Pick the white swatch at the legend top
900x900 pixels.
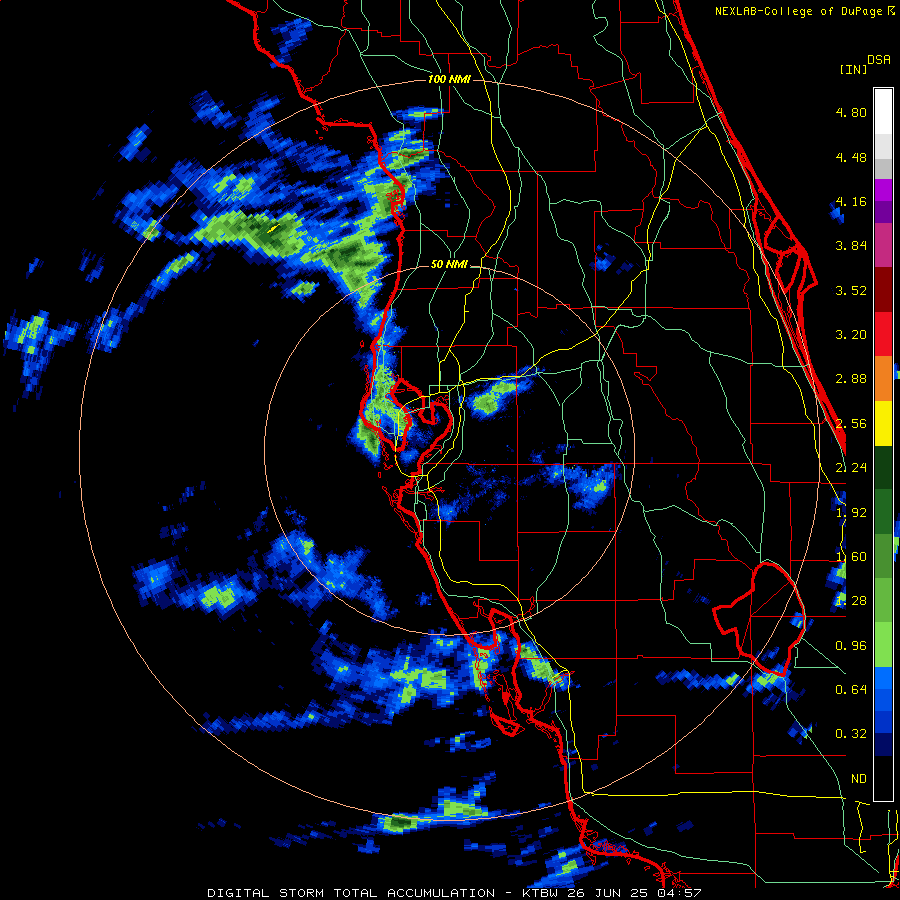pyautogui.click(x=883, y=111)
